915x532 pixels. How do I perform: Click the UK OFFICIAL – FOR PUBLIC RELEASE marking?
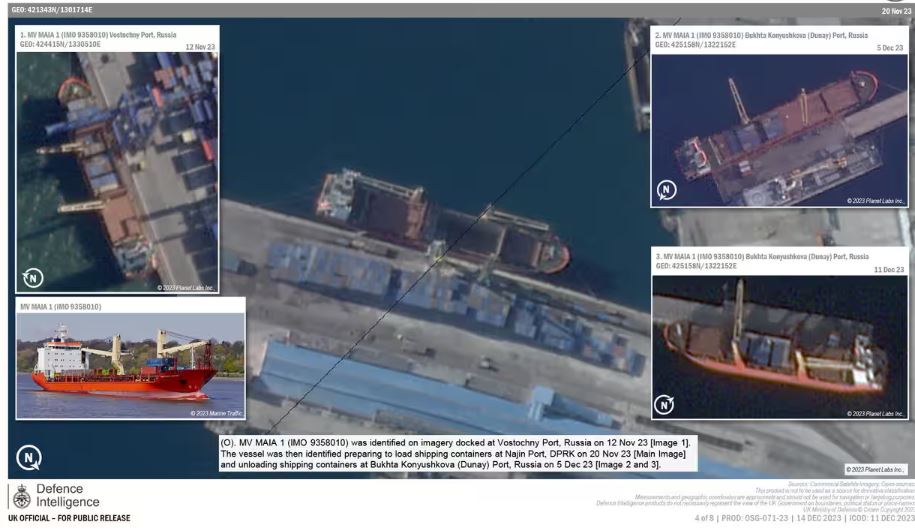(x=66, y=519)
